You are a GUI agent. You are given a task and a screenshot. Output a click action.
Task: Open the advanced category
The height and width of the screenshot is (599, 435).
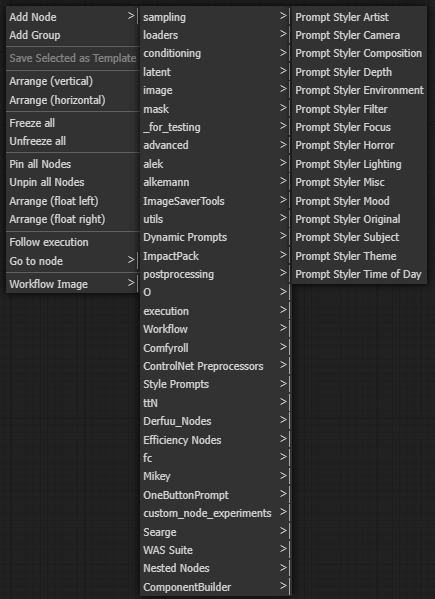click(x=215, y=146)
